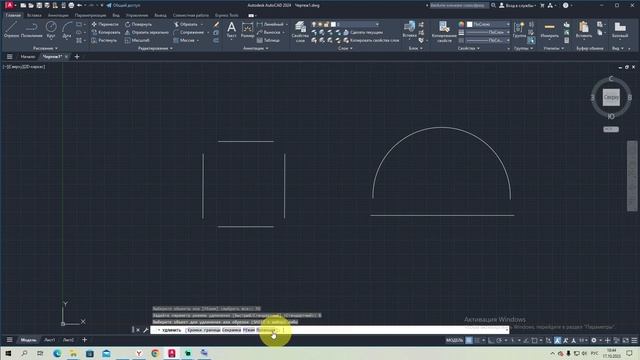Image resolution: width=640 pixels, height=360 pixels.
Task: Click the Fillet (Сопряжение) tool
Action: [x=189, y=32]
